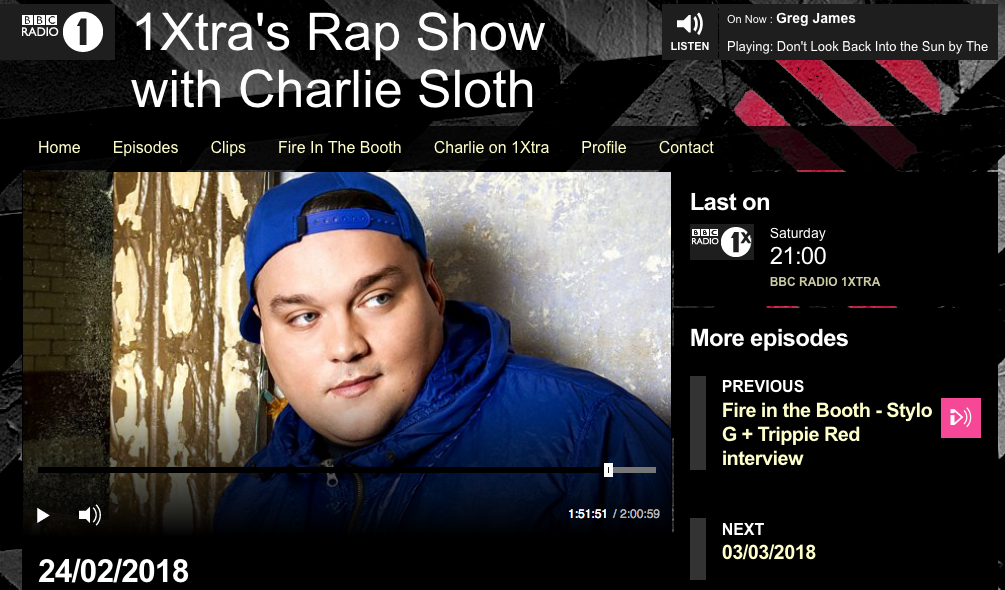Click the pink audio icon beside previous episode
The width and height of the screenshot is (1005, 590).
961,418
